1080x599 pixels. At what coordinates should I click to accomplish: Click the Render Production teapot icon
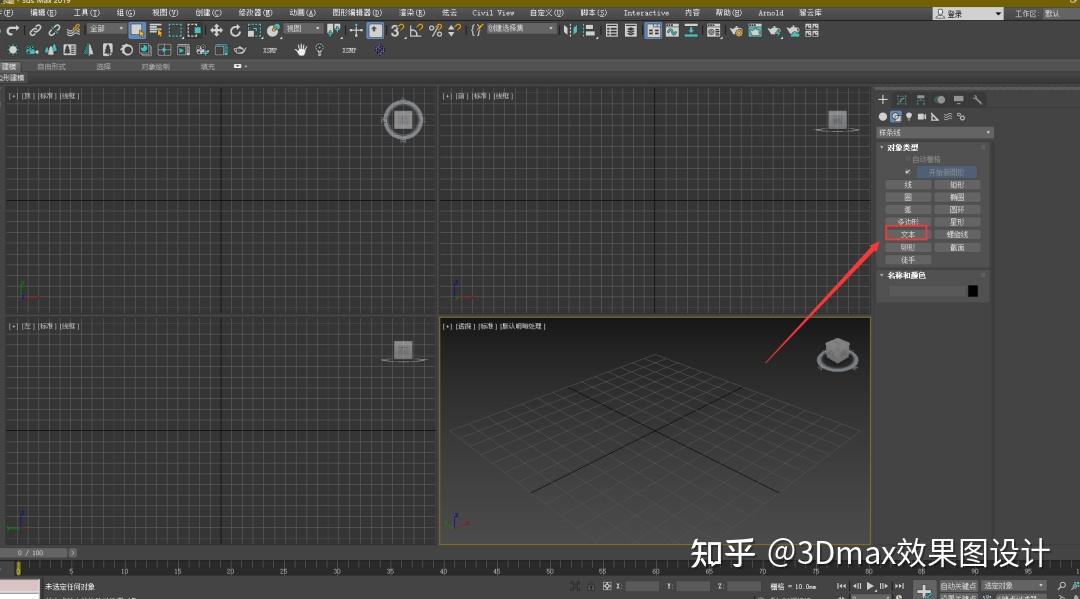[x=774, y=31]
